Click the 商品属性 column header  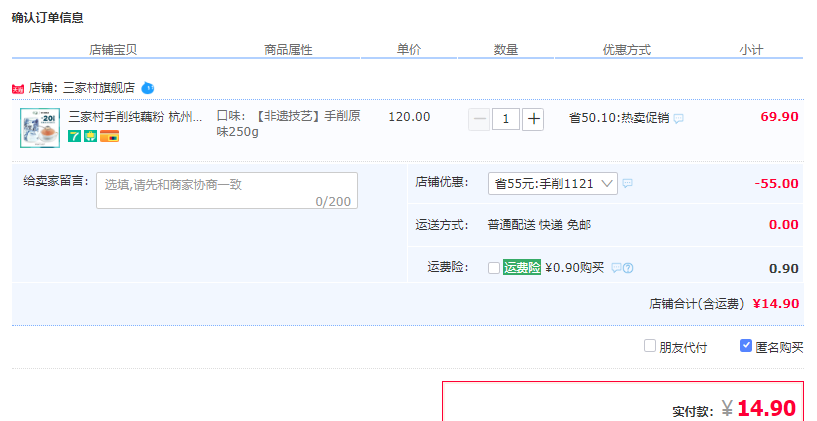(x=288, y=50)
